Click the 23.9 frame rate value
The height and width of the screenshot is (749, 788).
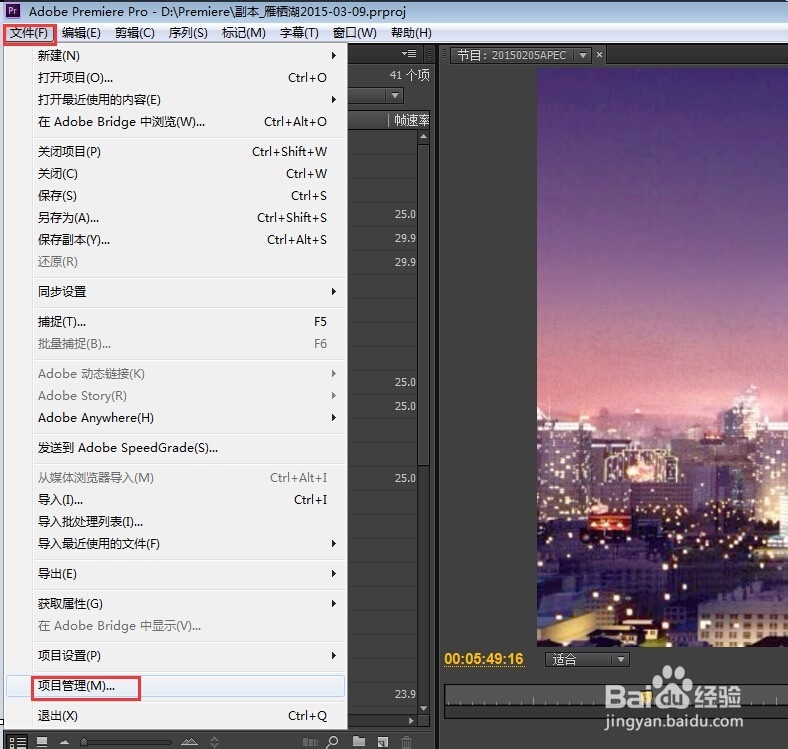point(405,694)
